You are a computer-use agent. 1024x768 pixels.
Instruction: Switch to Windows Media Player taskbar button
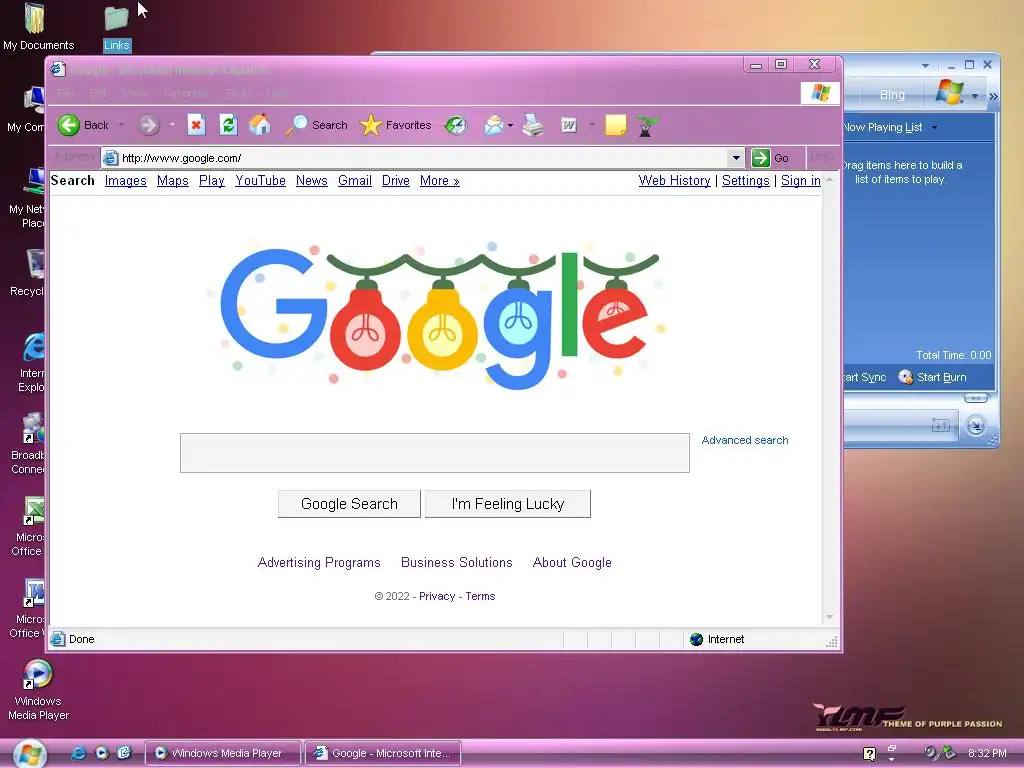222,753
